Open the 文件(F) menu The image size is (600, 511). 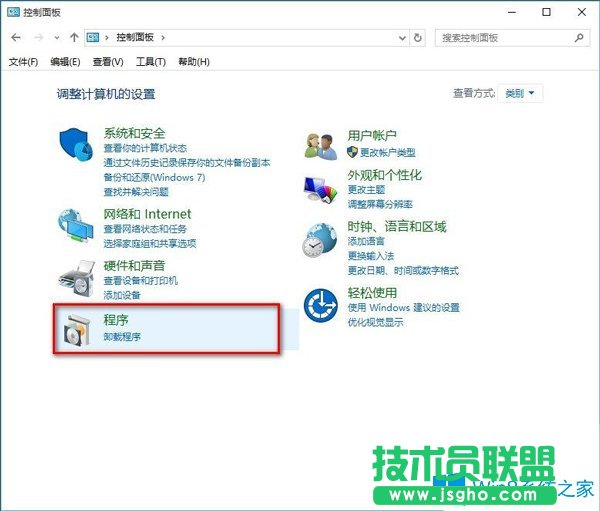coord(23,62)
